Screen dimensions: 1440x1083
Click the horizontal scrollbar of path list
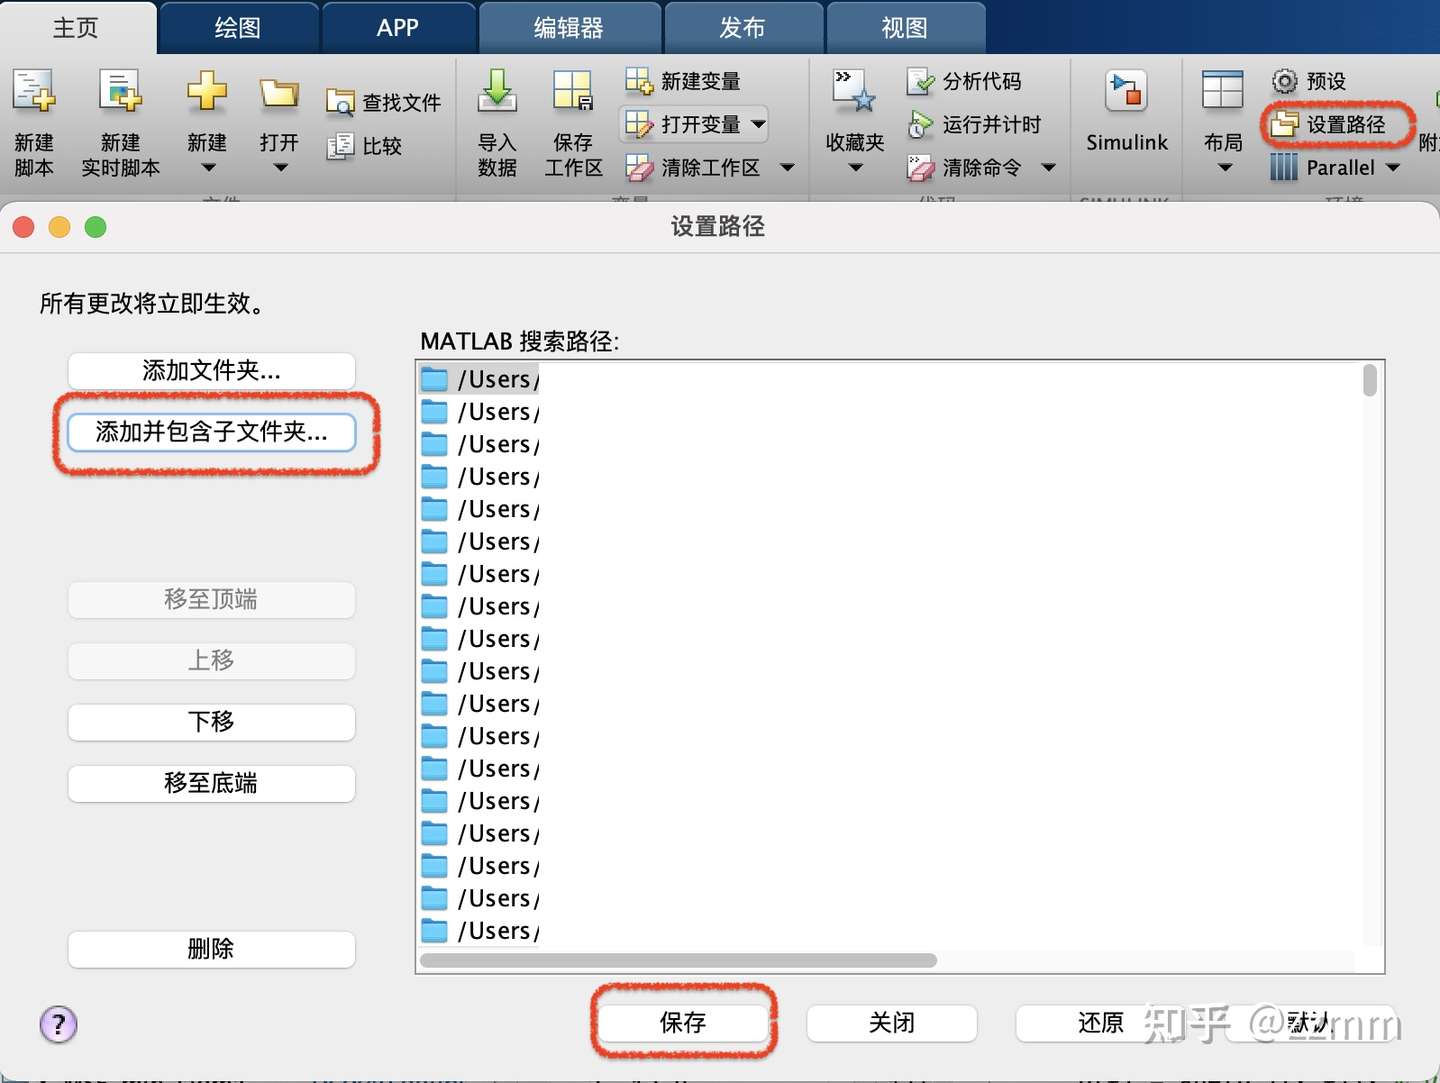[678, 961]
